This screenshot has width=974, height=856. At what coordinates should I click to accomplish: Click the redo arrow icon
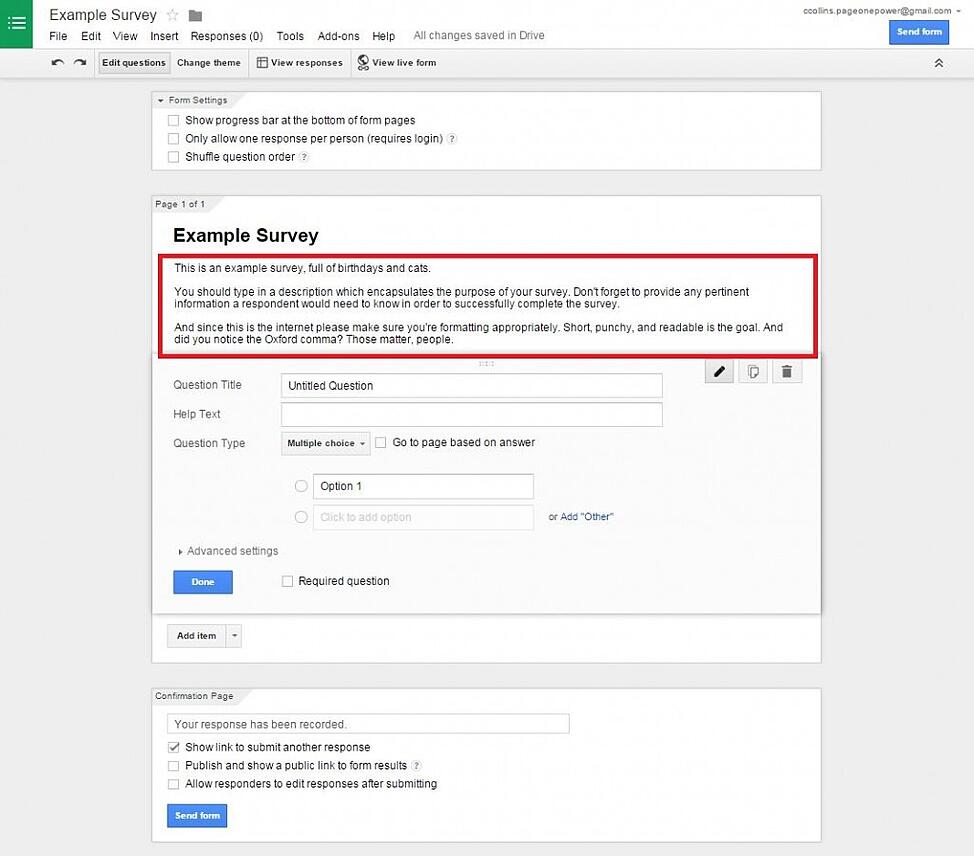pos(79,62)
